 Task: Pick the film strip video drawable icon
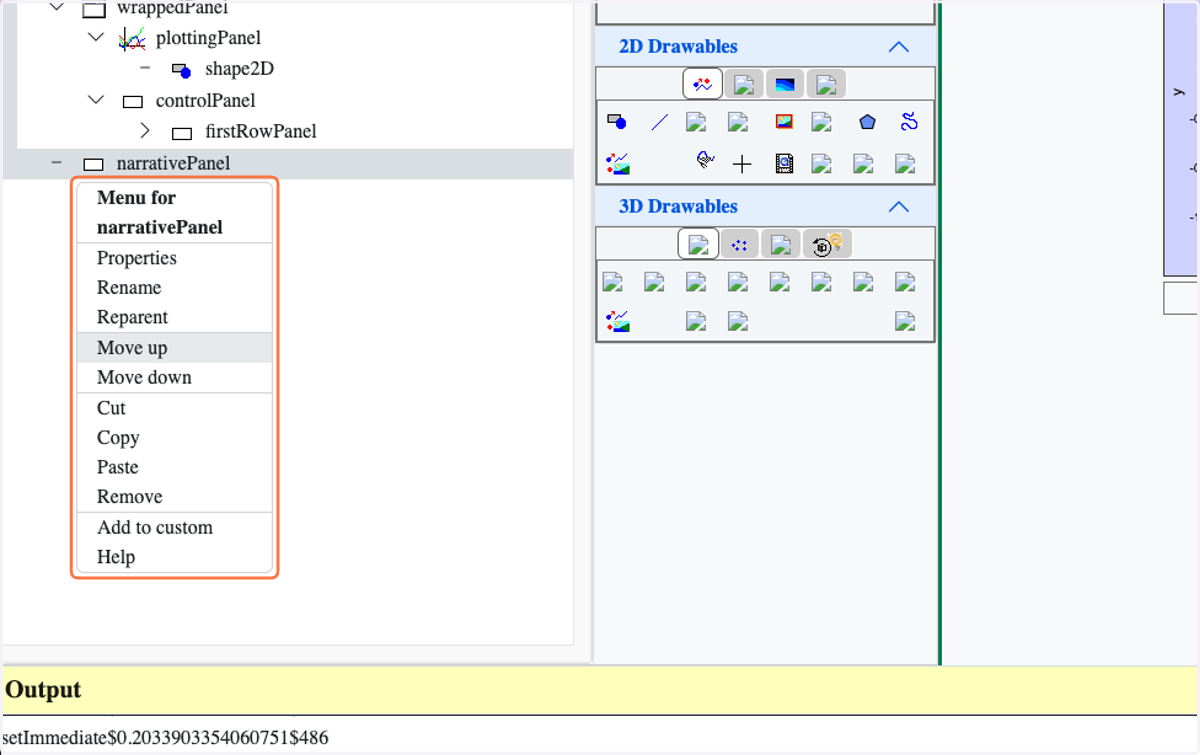click(784, 164)
